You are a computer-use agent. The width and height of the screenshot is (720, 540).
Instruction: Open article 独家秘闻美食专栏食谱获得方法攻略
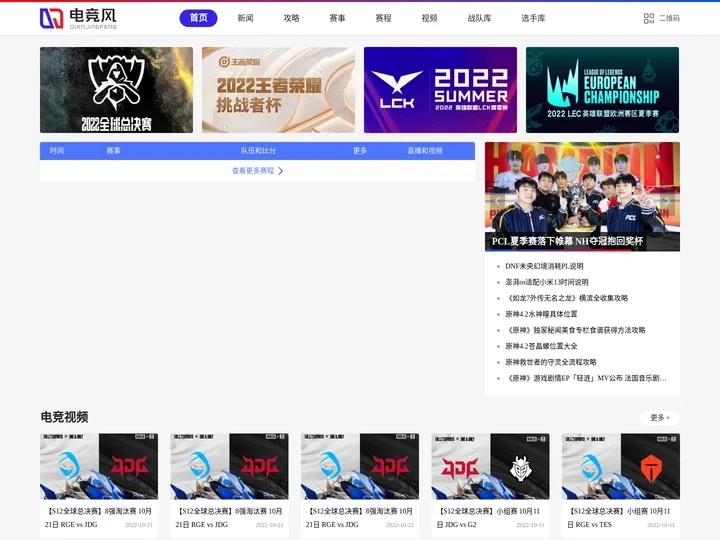pyautogui.click(x=575, y=330)
